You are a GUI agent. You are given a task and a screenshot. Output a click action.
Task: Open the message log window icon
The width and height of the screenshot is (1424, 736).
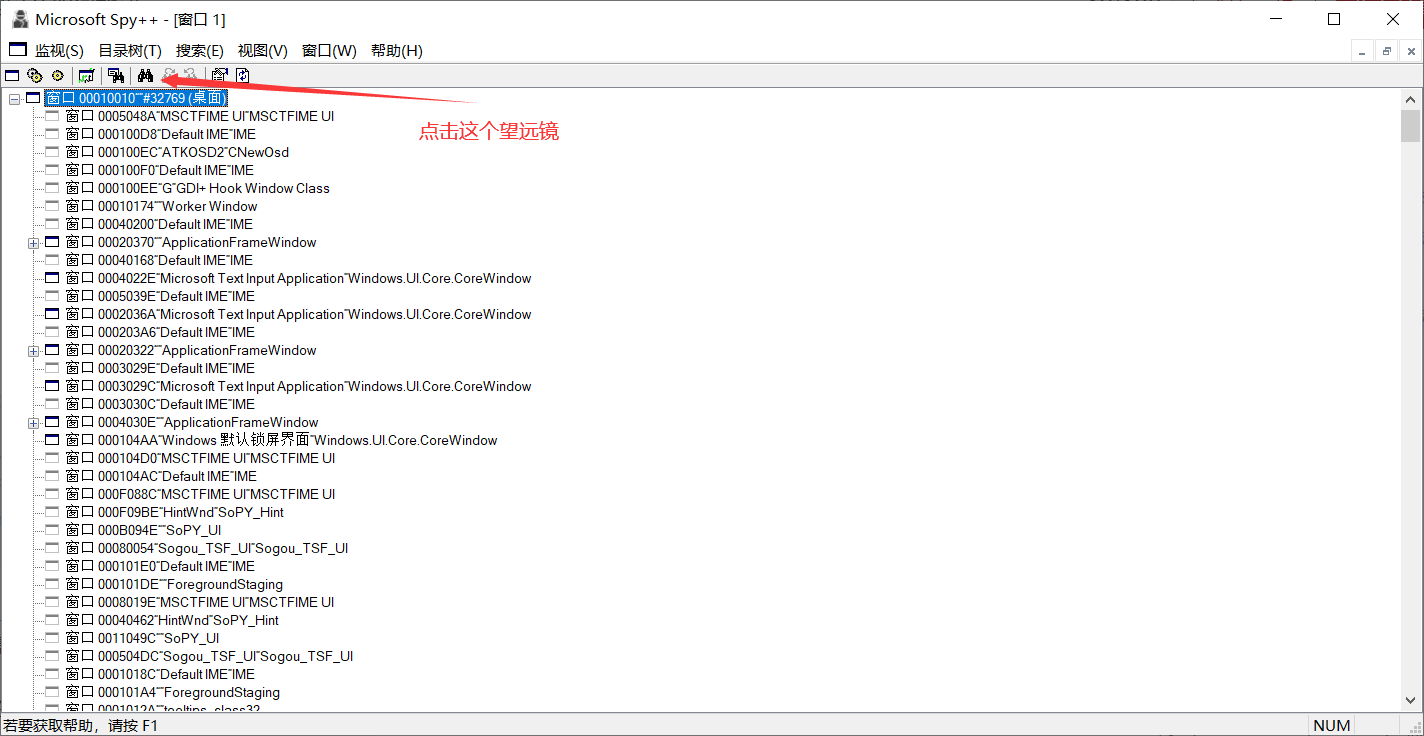point(86,75)
